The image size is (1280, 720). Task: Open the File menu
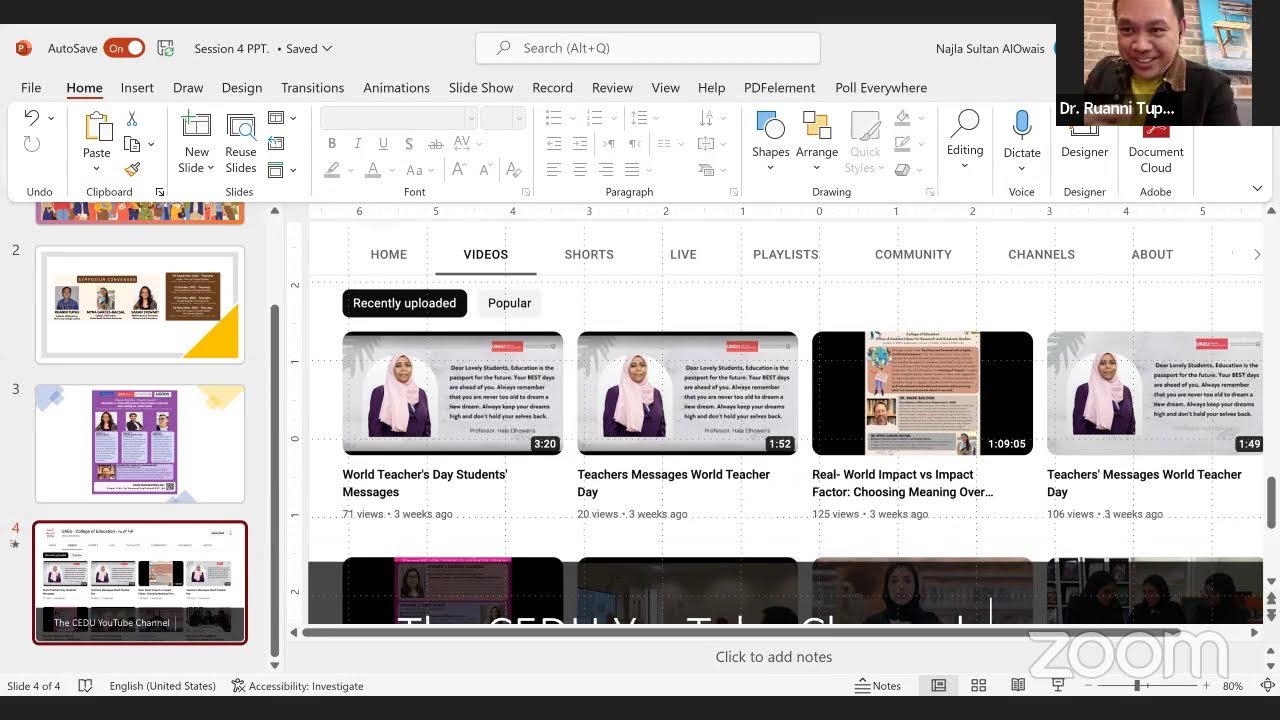tap(31, 88)
